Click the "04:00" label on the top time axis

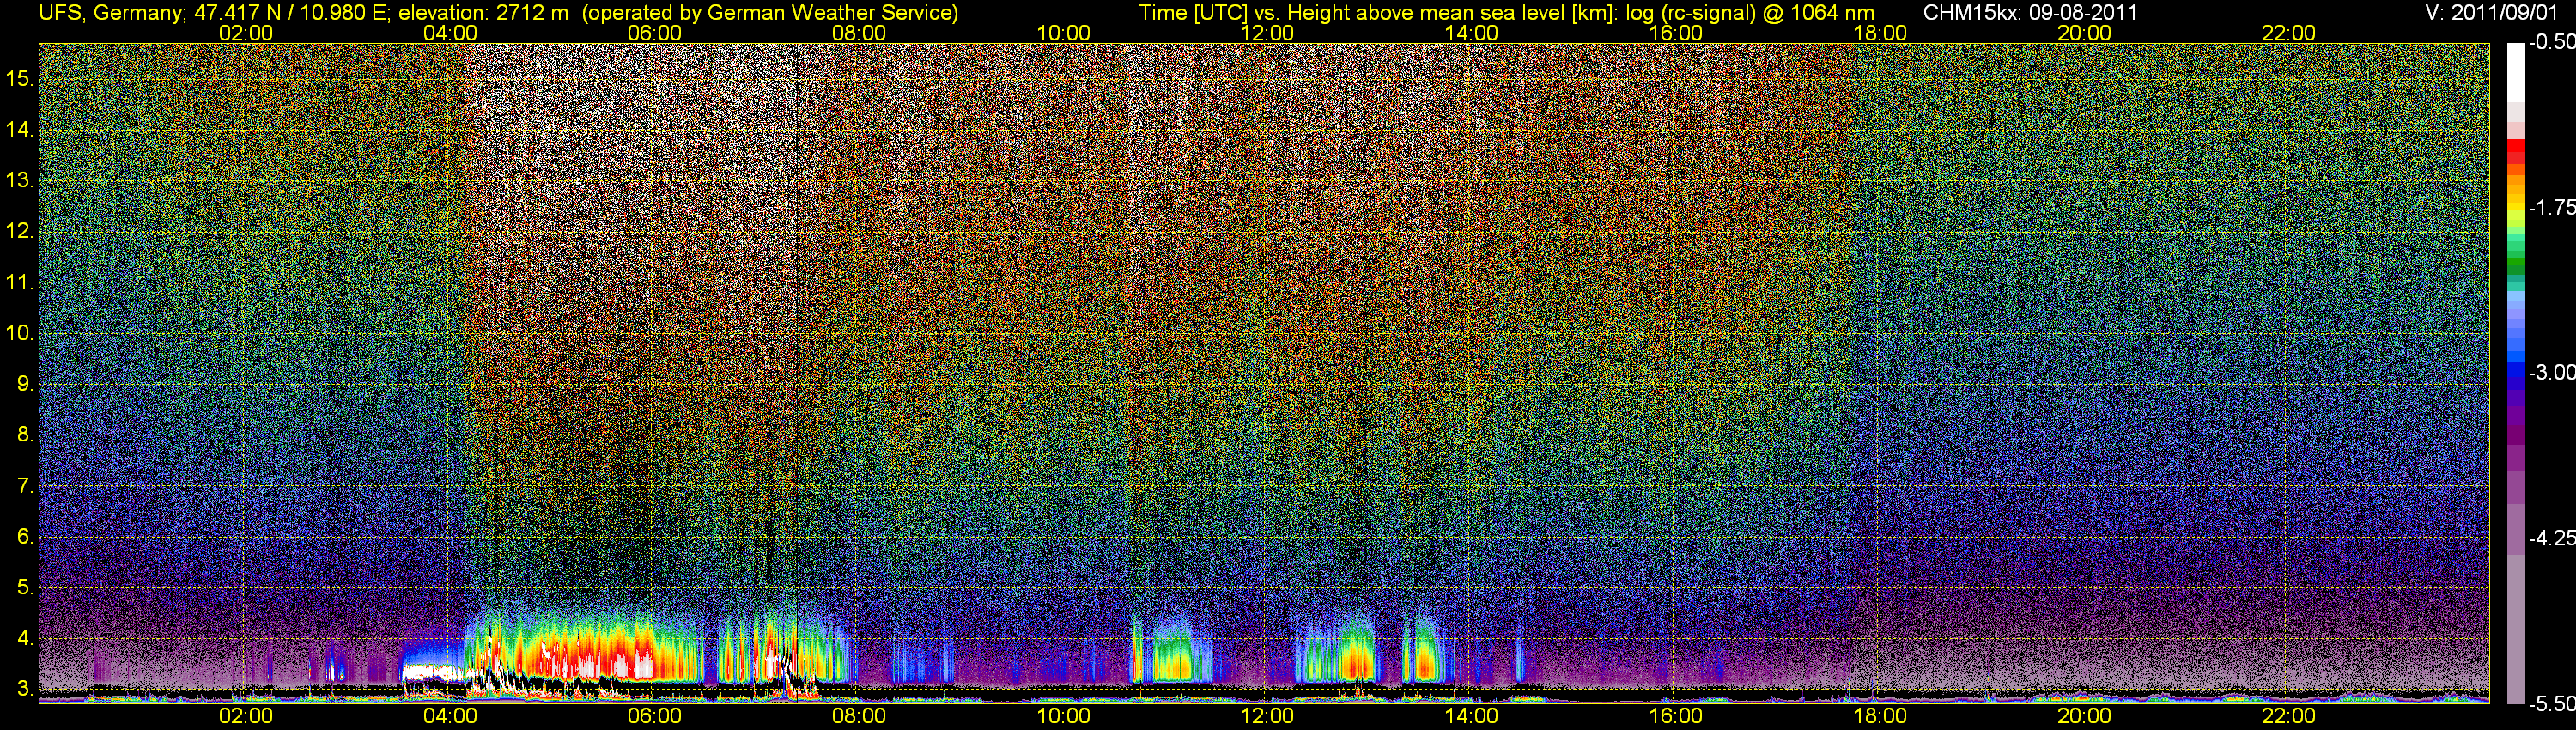point(450,33)
